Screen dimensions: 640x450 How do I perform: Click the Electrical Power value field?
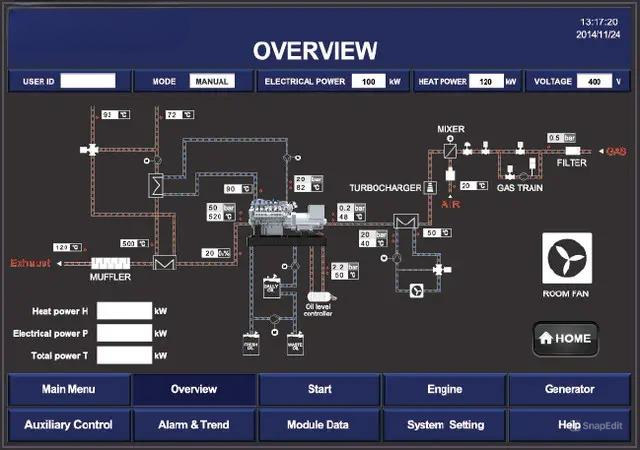pos(368,81)
